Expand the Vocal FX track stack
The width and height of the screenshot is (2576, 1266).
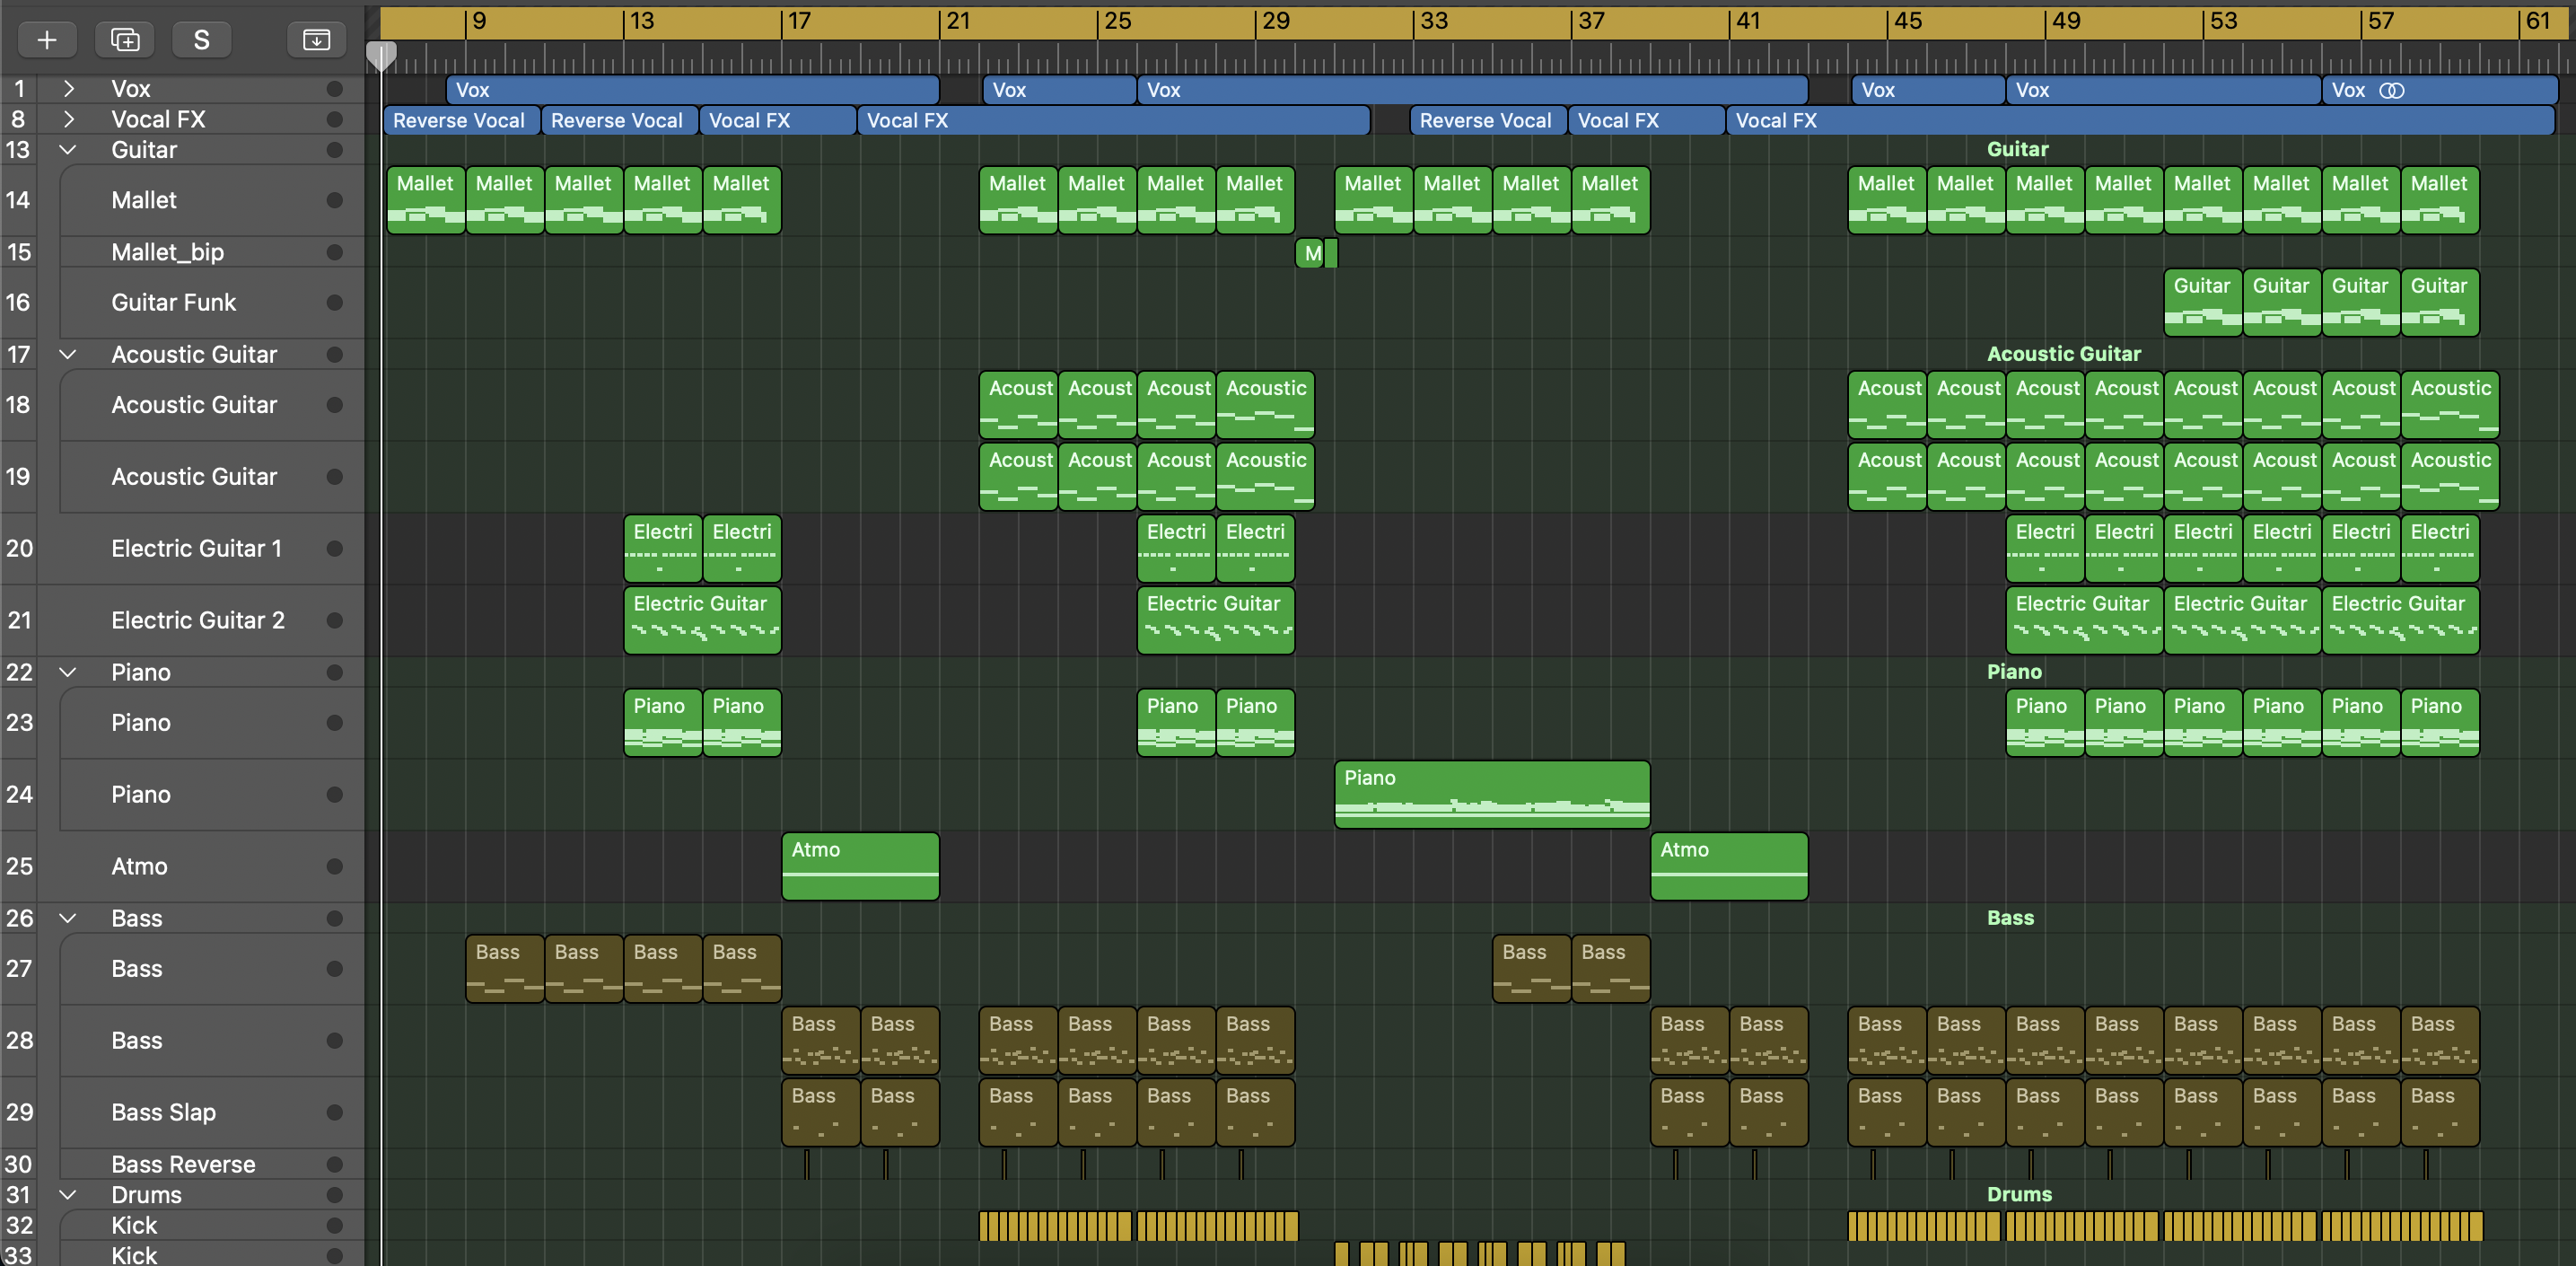tap(68, 119)
